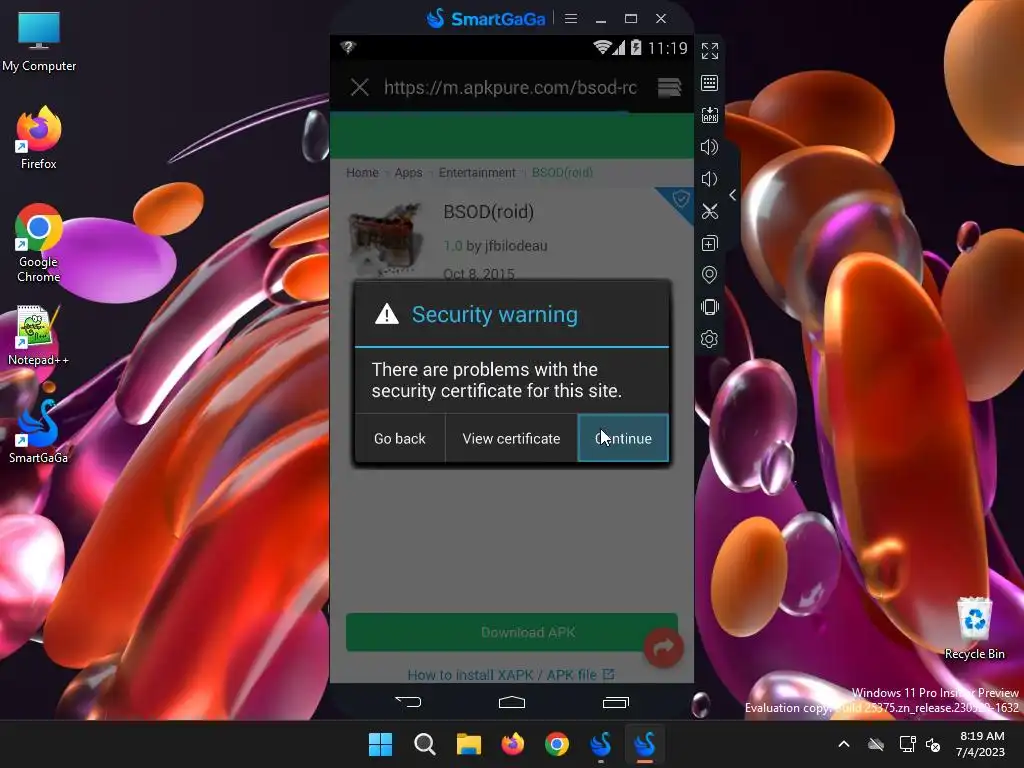Click Continue in the Security warning dialog

623,438
